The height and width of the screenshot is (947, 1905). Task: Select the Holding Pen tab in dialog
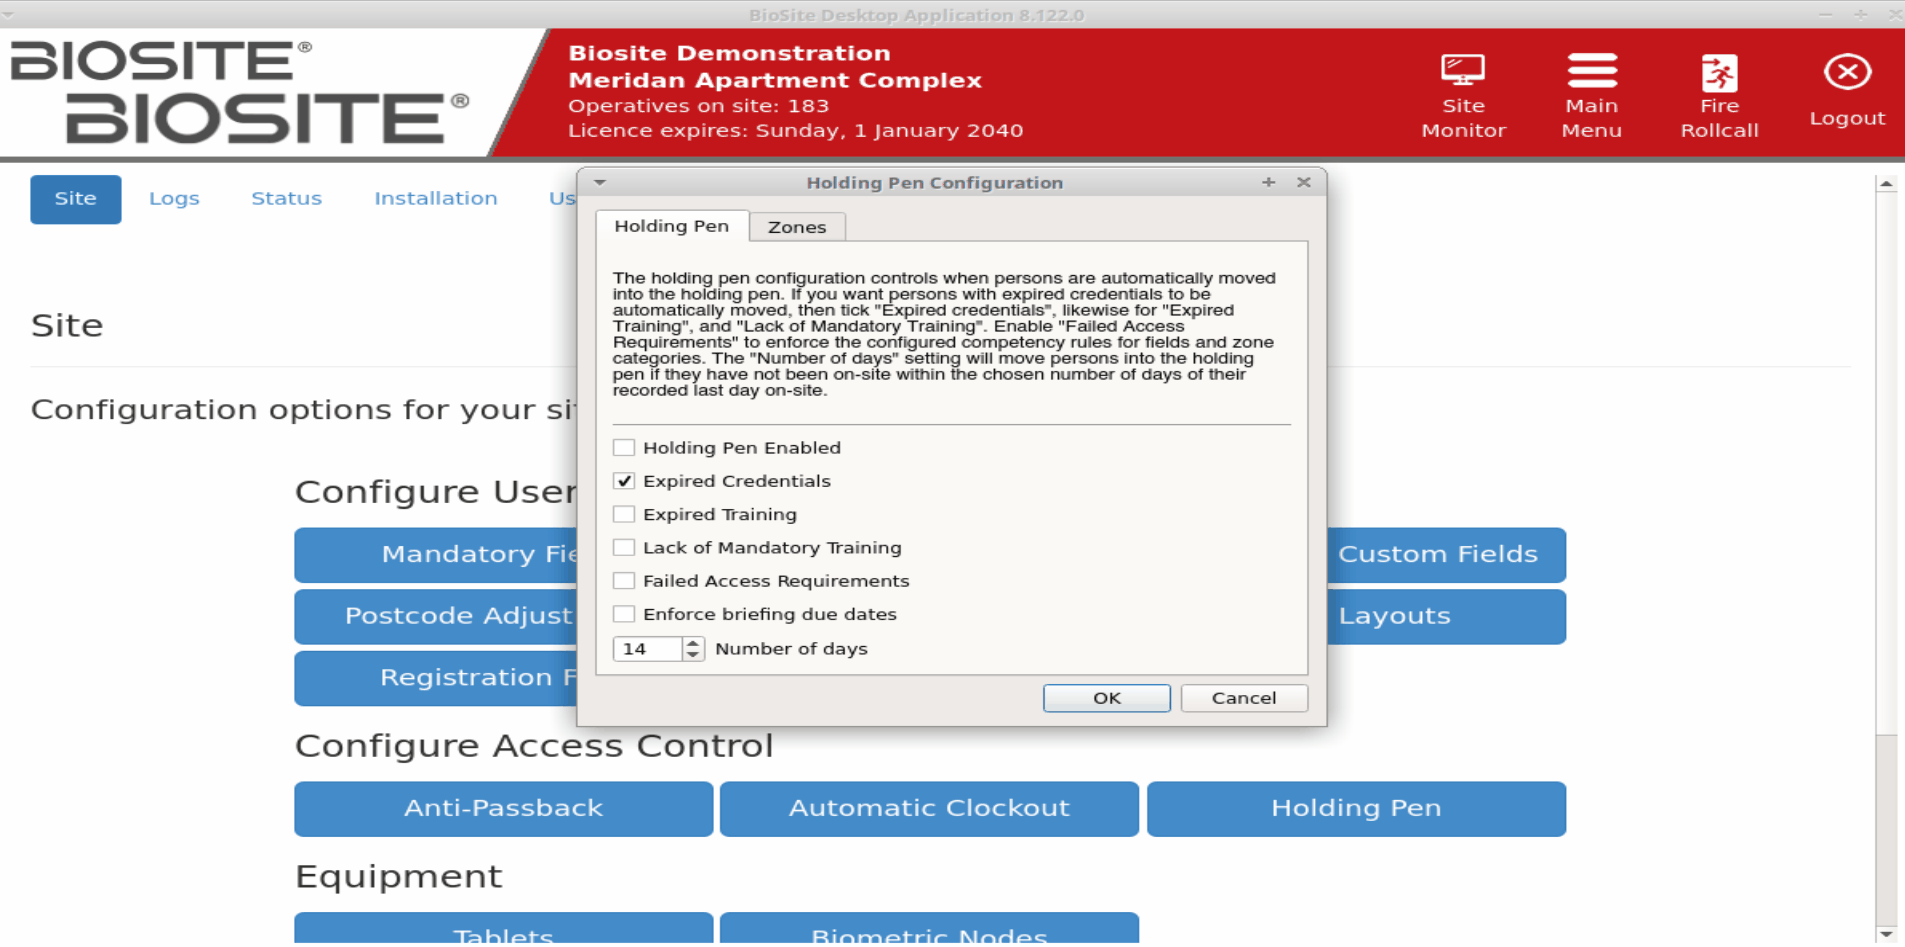coord(672,226)
